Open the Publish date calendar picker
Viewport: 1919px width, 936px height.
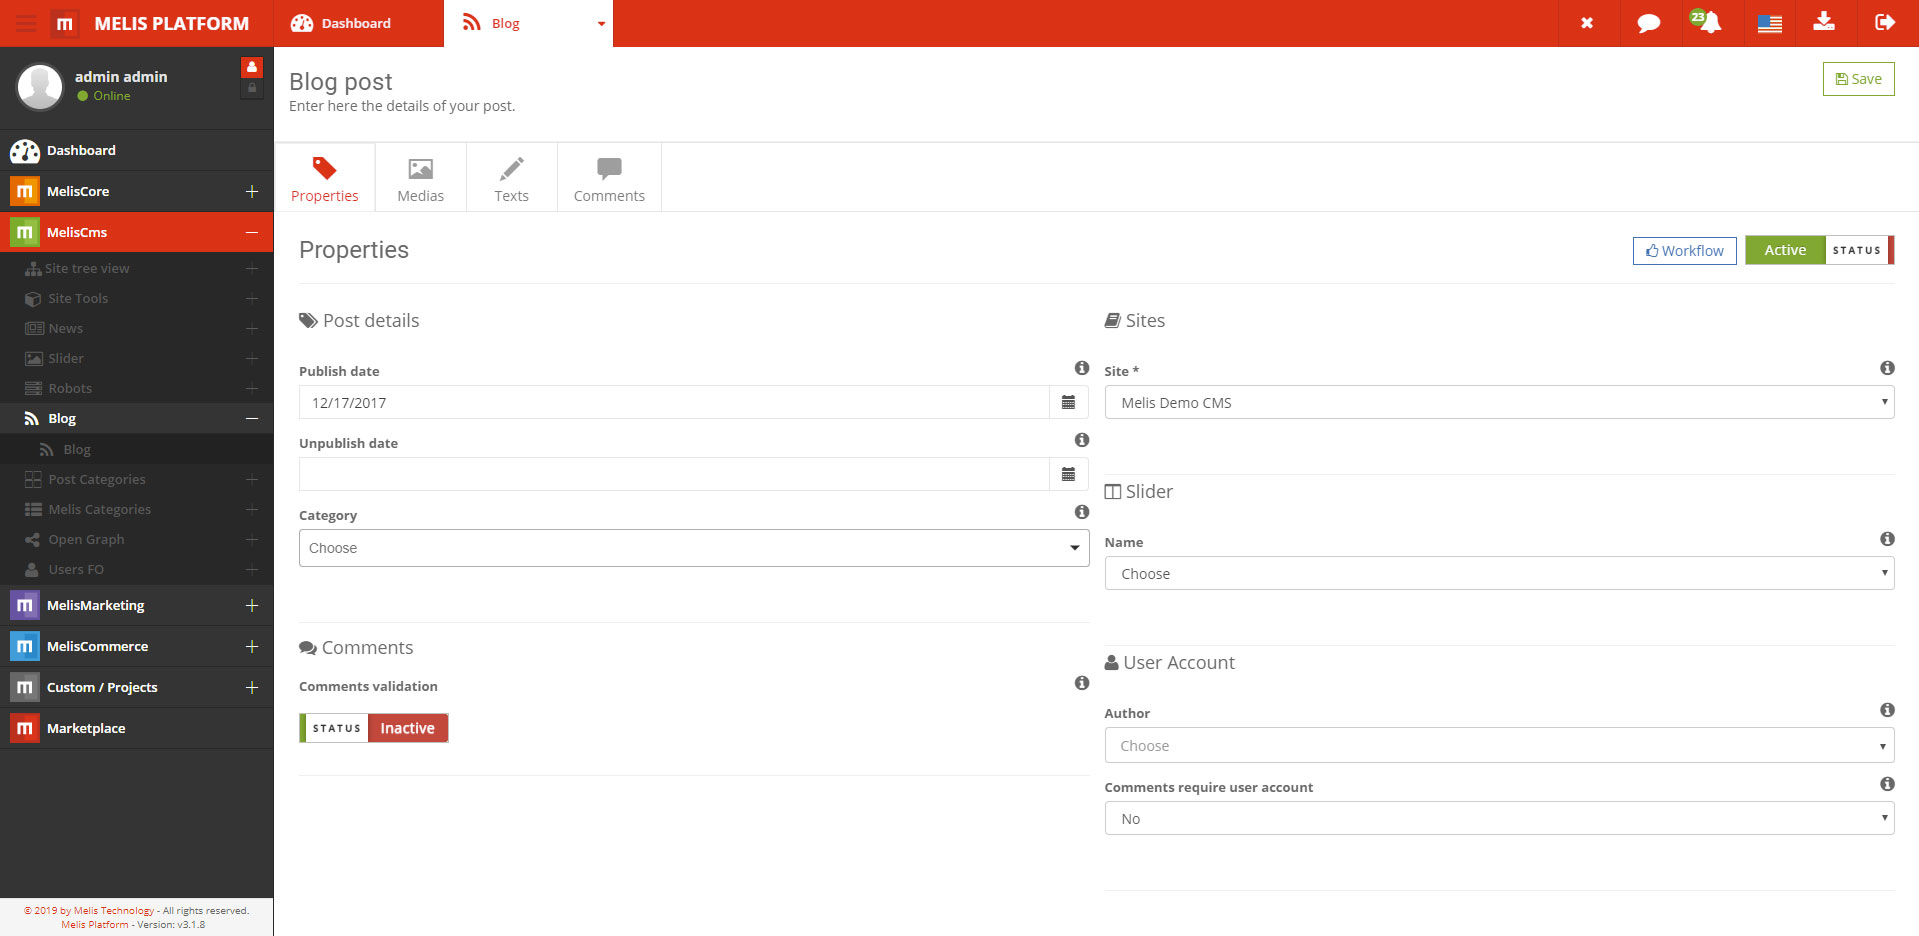point(1068,402)
